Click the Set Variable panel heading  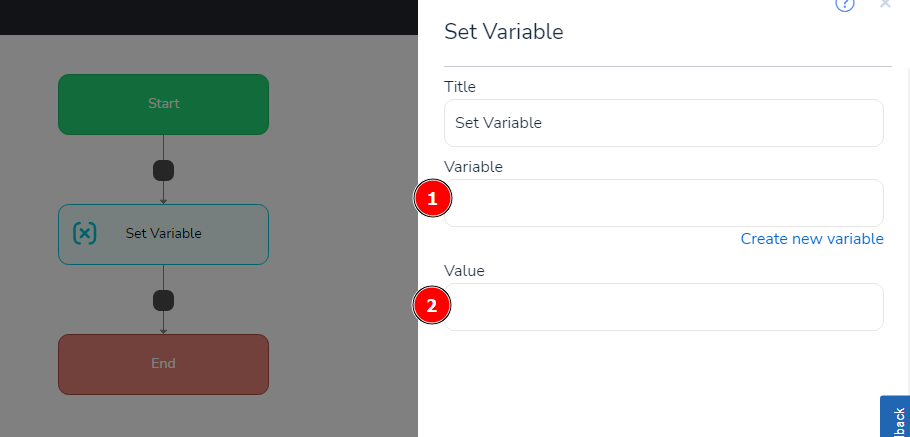pyautogui.click(x=503, y=31)
